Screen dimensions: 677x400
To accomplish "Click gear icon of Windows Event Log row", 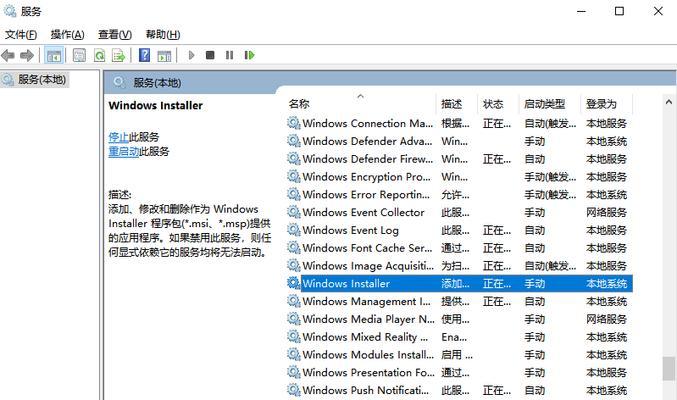I will 294,230.
